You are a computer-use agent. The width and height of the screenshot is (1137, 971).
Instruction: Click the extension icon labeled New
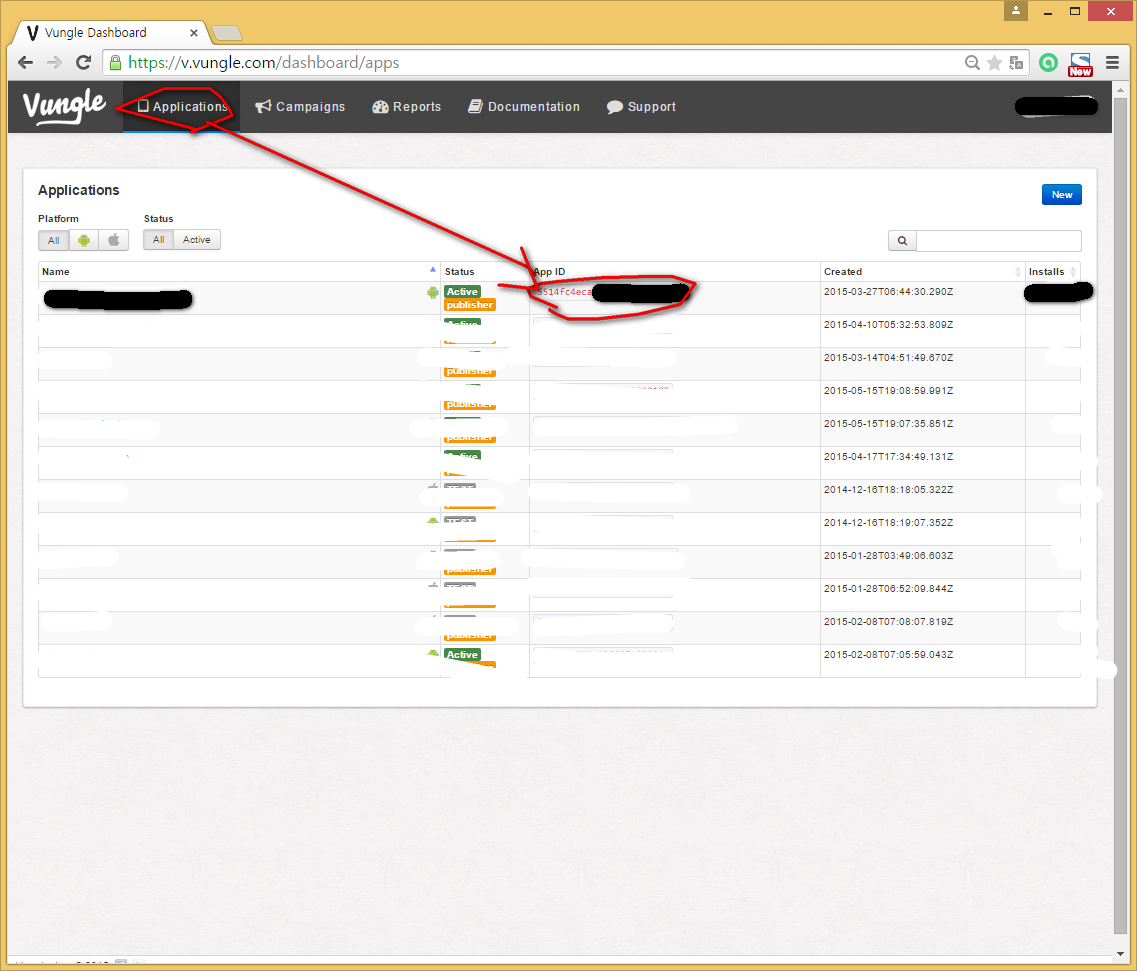1080,64
